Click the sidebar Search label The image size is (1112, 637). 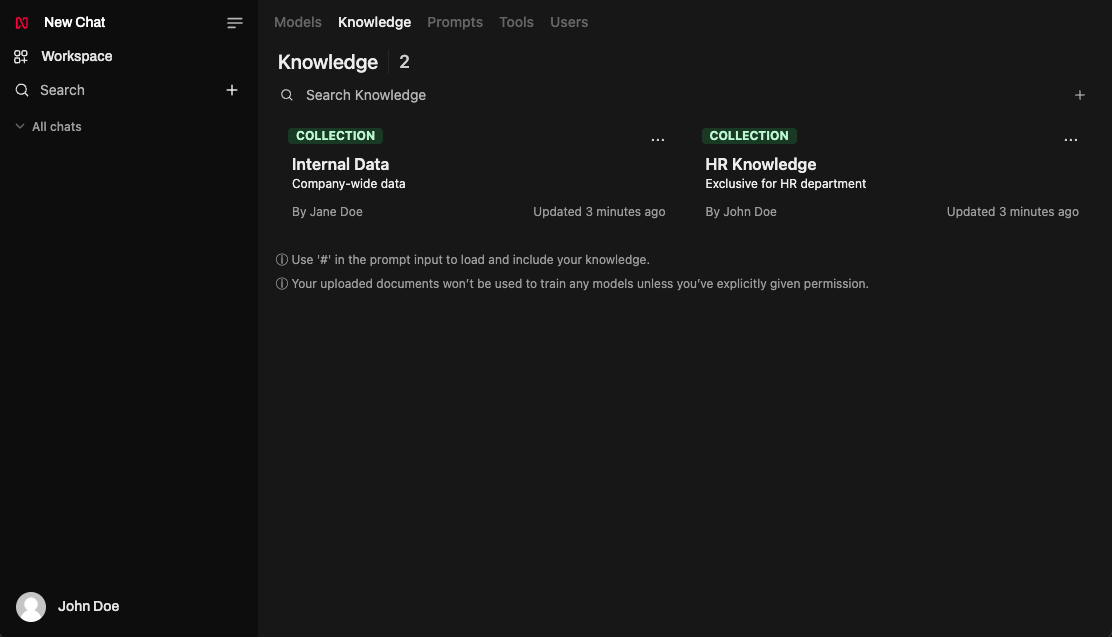pos(62,90)
